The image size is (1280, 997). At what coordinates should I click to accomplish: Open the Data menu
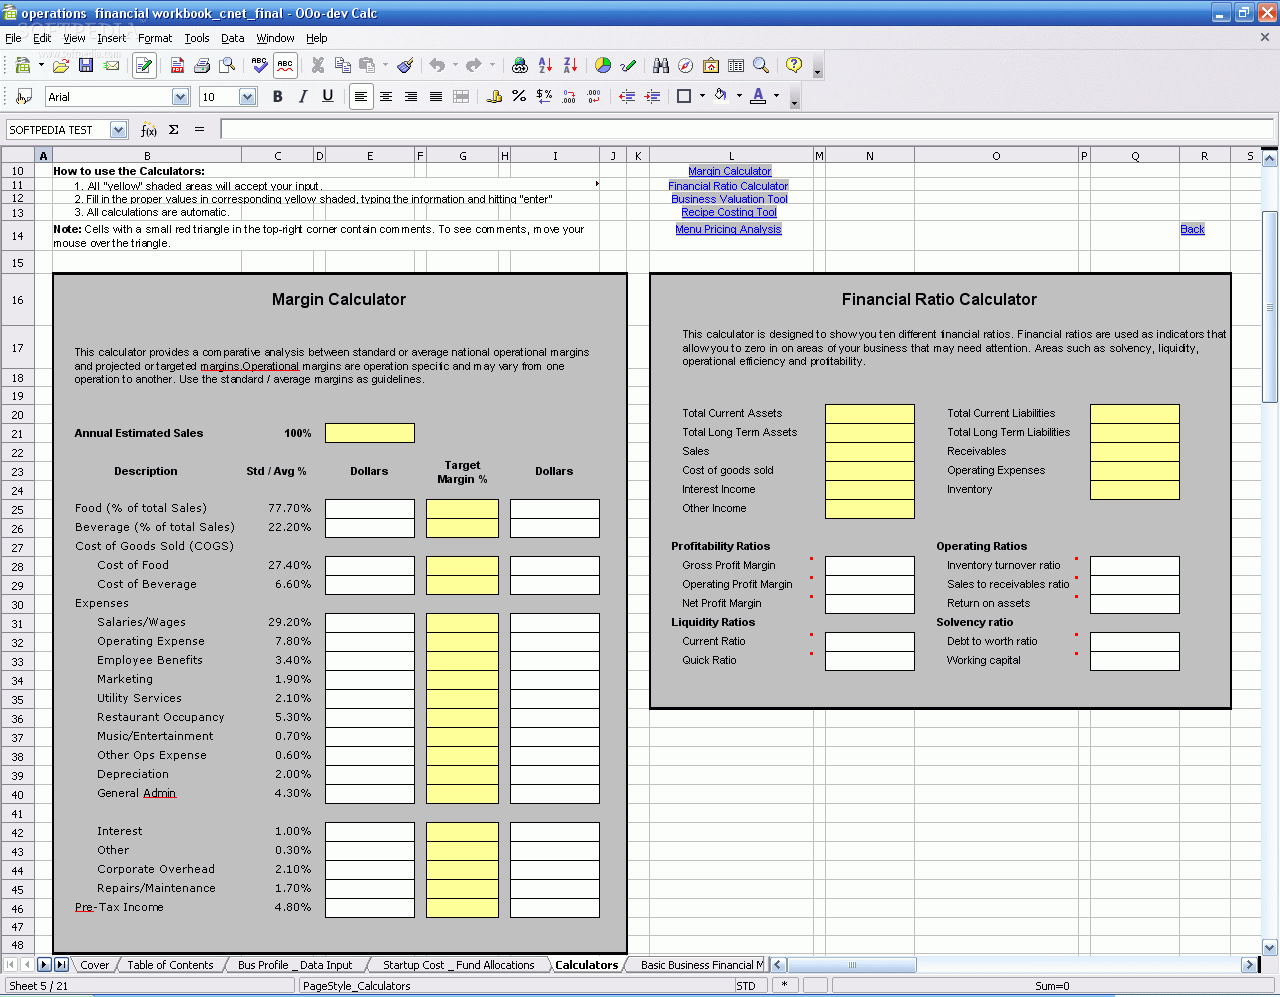[x=233, y=38]
